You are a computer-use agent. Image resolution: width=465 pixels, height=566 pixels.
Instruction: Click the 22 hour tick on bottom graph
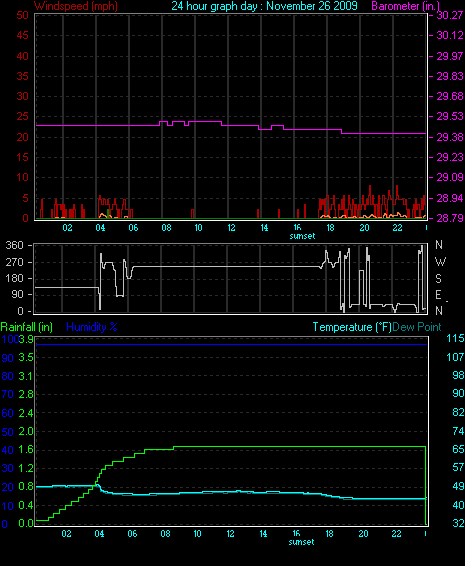click(x=396, y=534)
